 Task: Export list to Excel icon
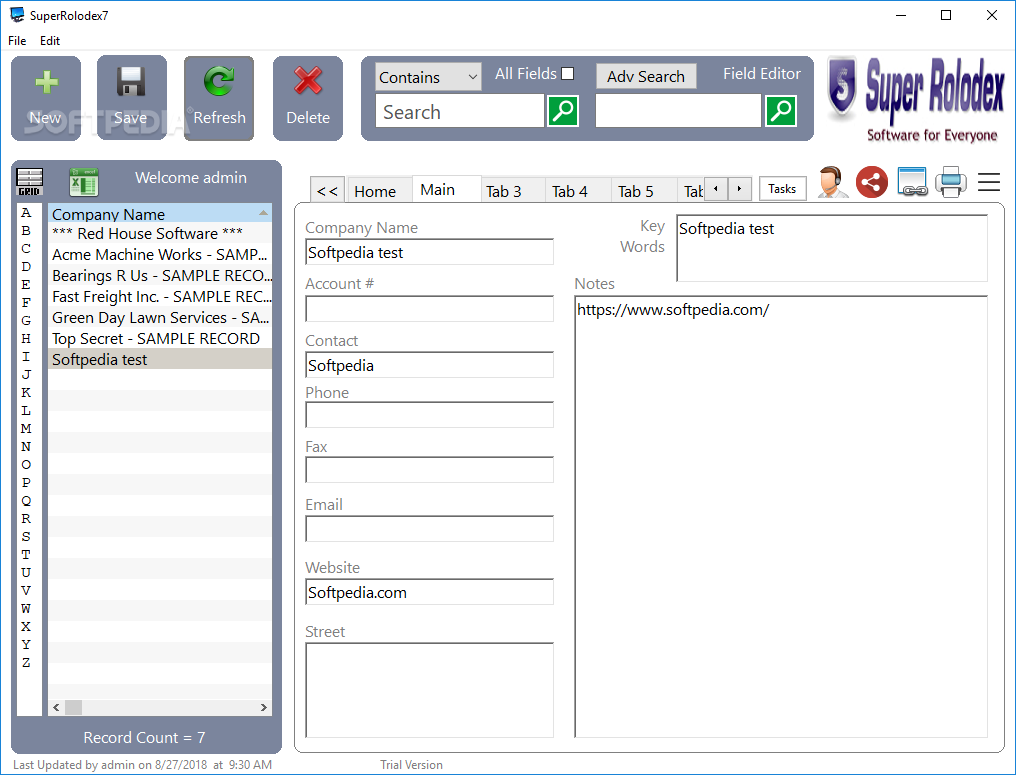[84, 181]
